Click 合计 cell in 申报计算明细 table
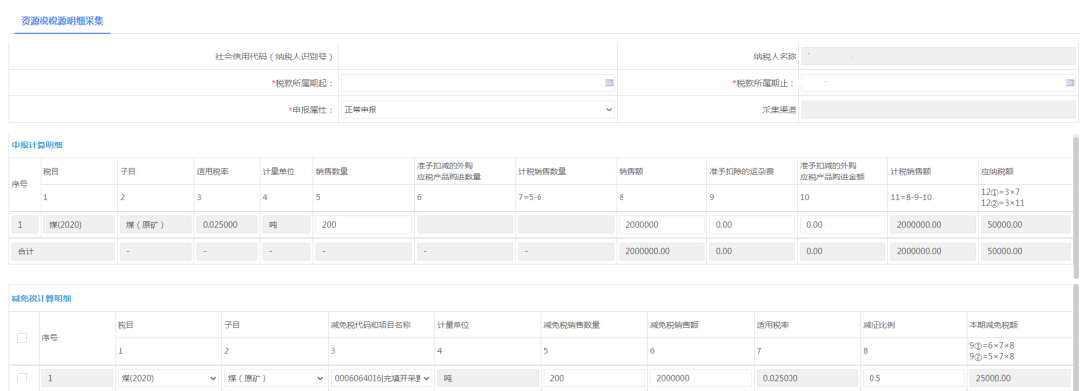 point(62,252)
